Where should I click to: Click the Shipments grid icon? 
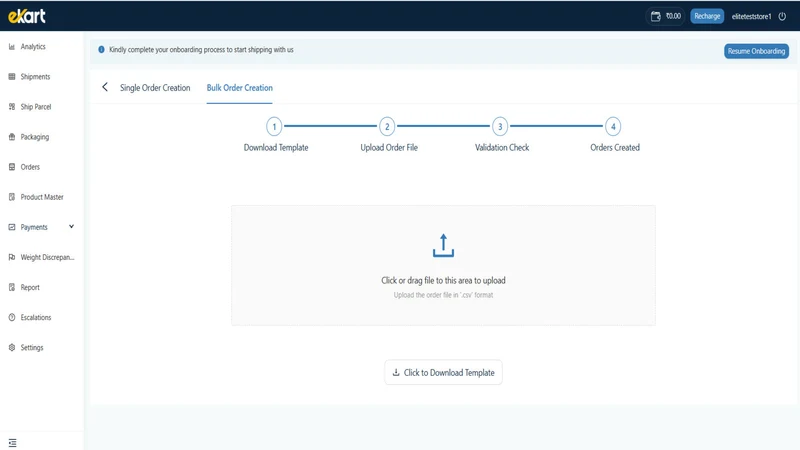click(x=12, y=77)
